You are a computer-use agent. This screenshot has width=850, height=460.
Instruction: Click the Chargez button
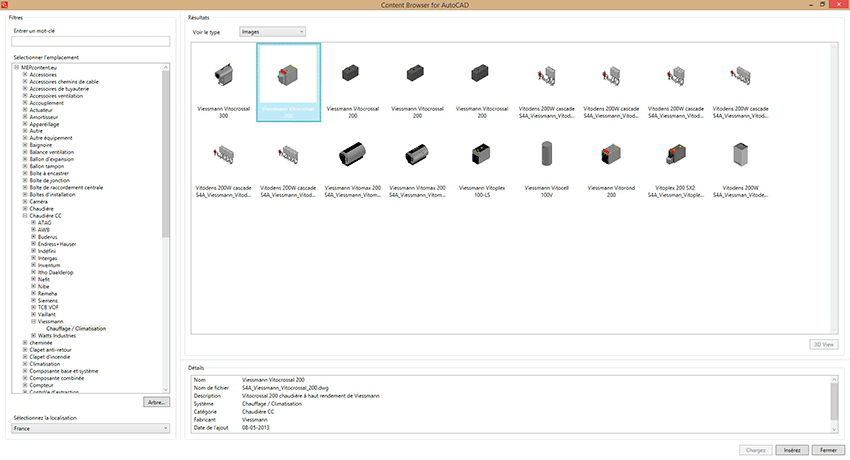click(x=756, y=450)
